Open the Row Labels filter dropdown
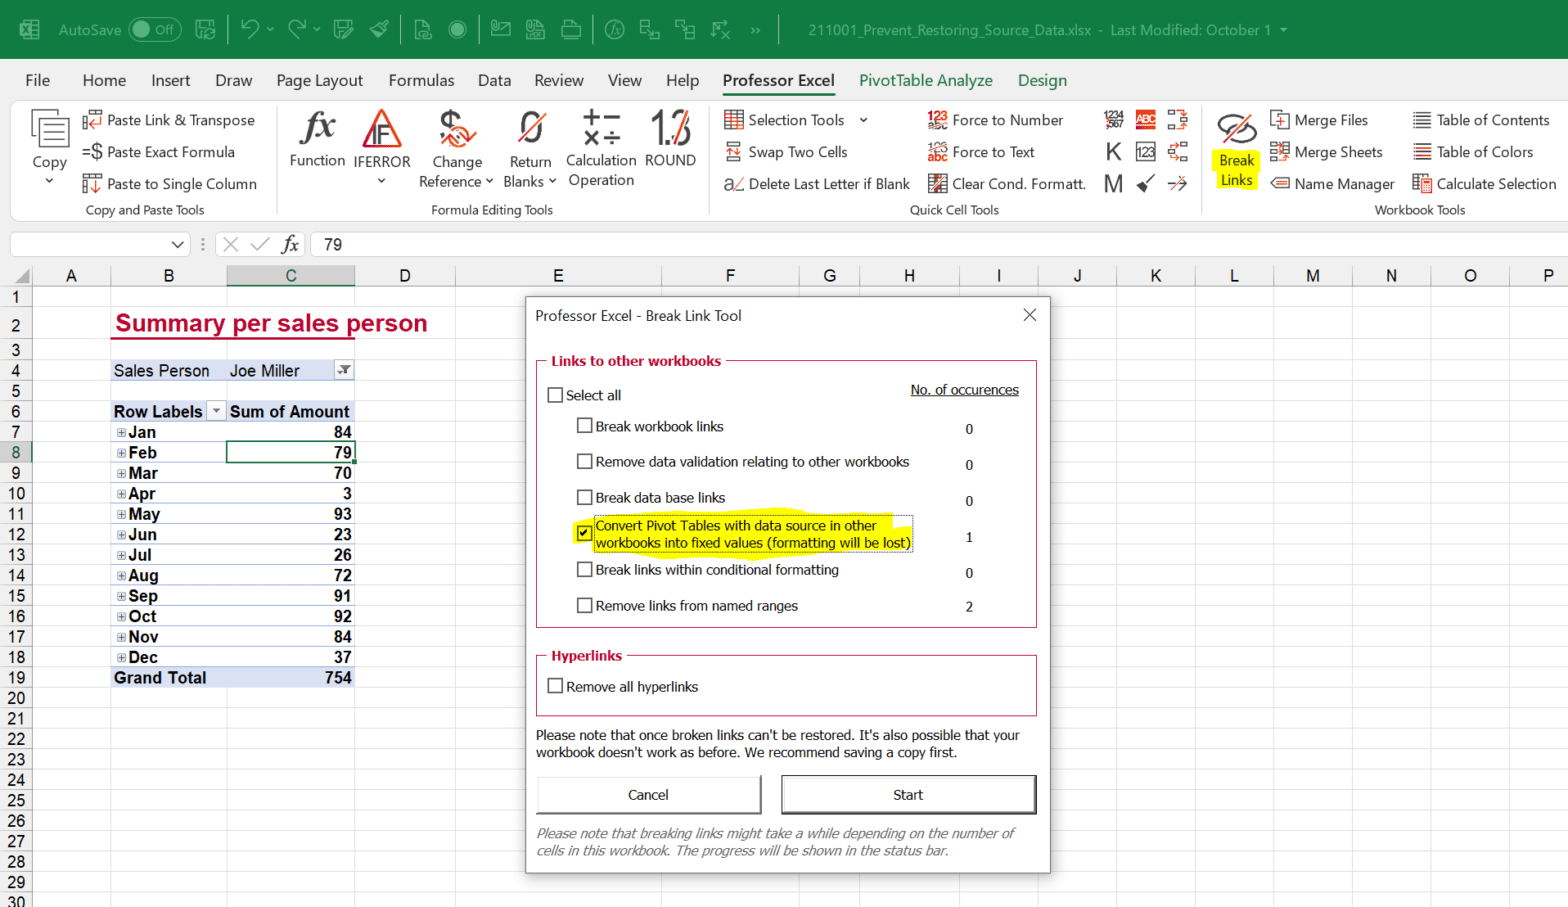Image resolution: width=1568 pixels, height=907 pixels. [x=216, y=411]
